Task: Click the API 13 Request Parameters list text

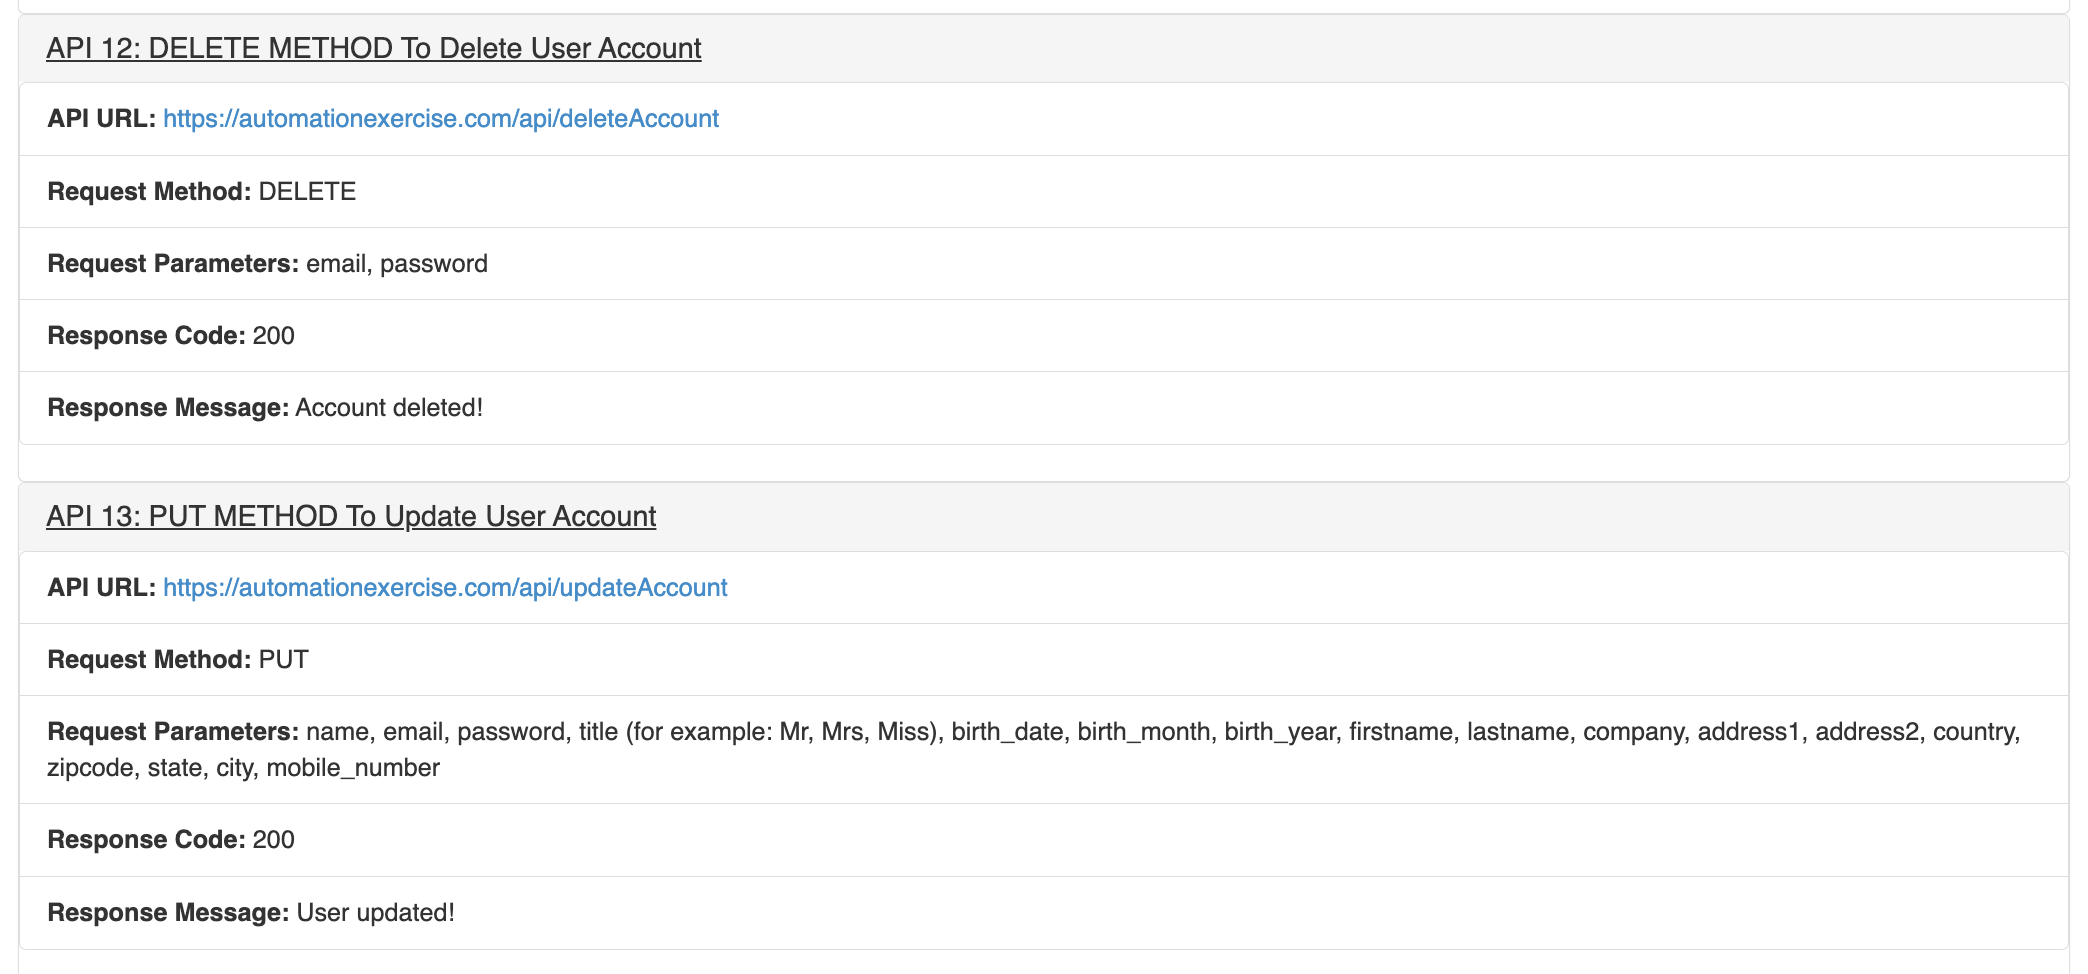Action: click(x=1034, y=749)
